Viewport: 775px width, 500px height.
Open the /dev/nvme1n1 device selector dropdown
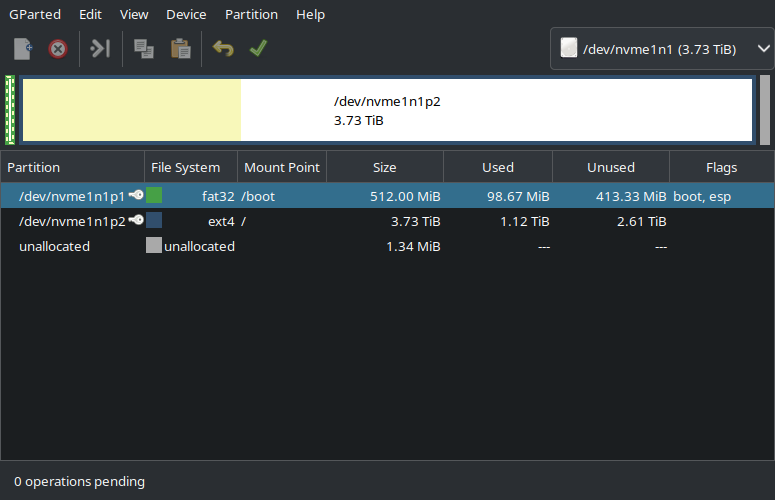(x=662, y=48)
